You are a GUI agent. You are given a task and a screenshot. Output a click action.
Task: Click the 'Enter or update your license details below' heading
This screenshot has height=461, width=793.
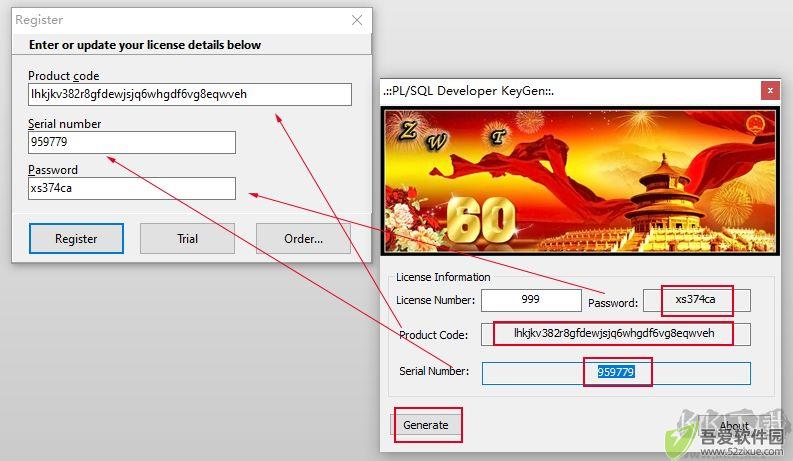[x=145, y=45]
